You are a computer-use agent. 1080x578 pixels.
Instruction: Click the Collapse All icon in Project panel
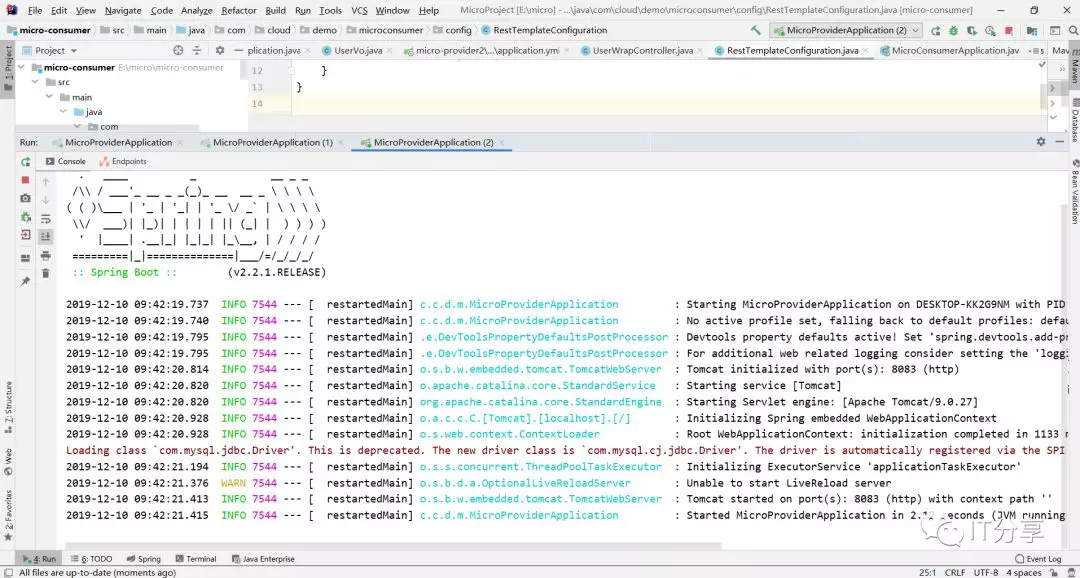click(197, 50)
